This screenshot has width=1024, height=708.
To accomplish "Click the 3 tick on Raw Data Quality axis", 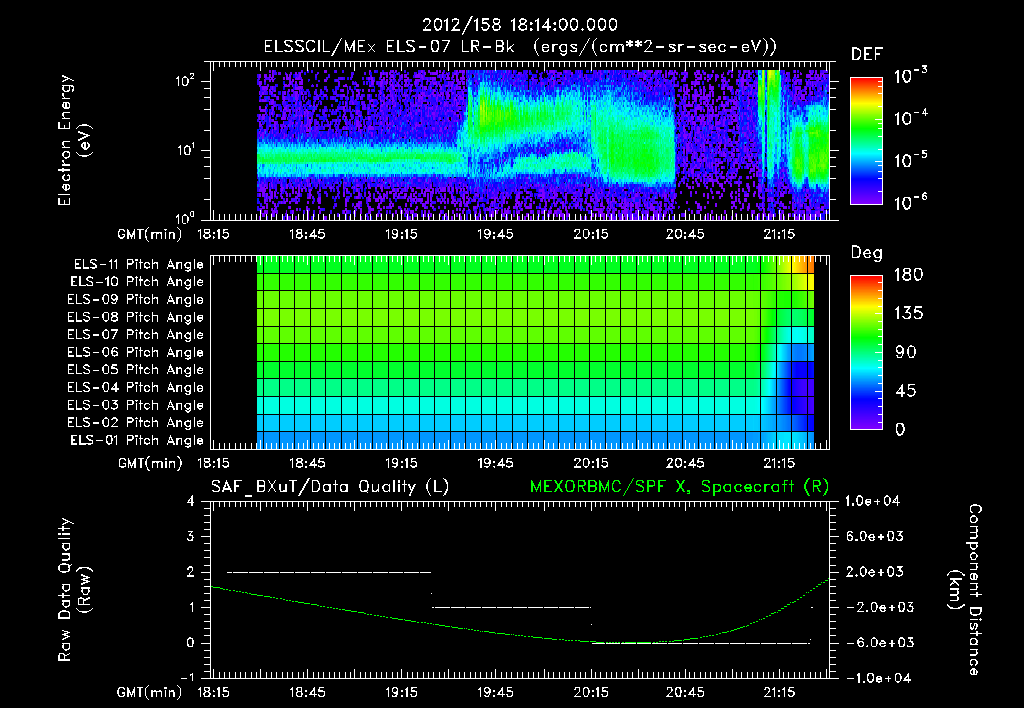I will 190,536.
